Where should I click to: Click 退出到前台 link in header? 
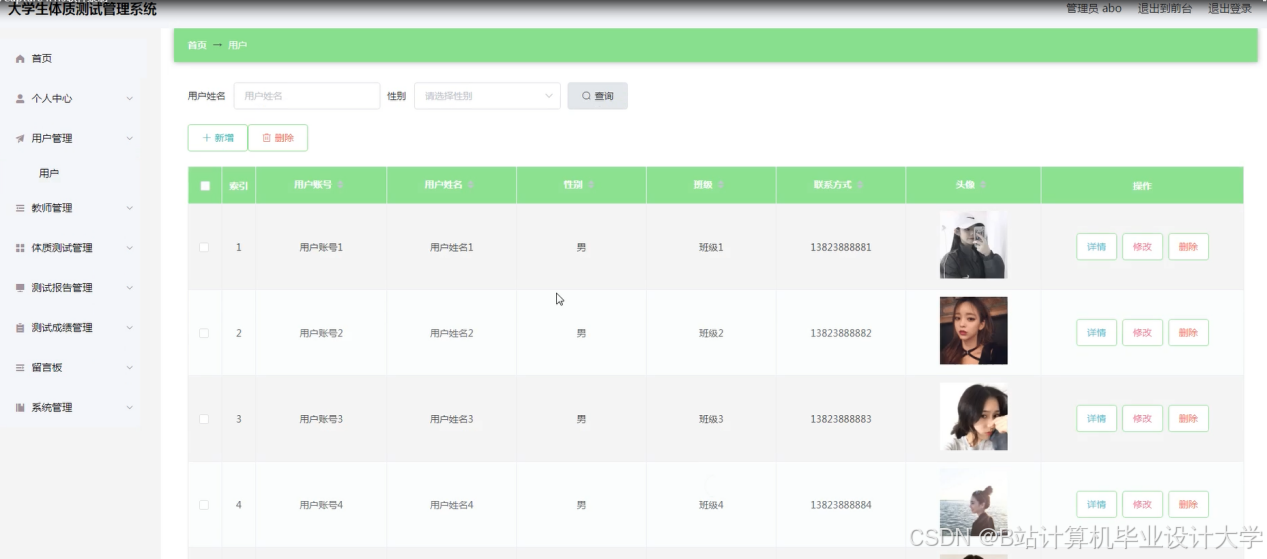(x=1165, y=8)
